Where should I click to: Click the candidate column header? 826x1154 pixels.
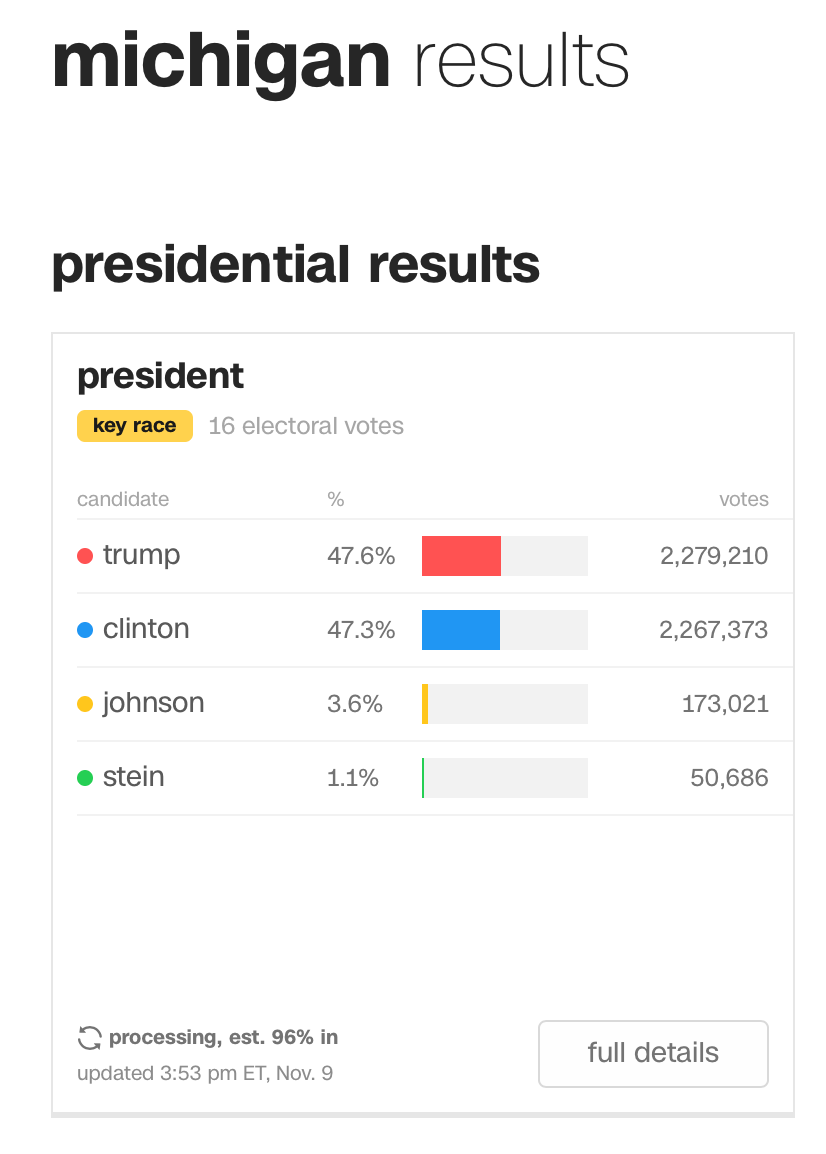[123, 499]
